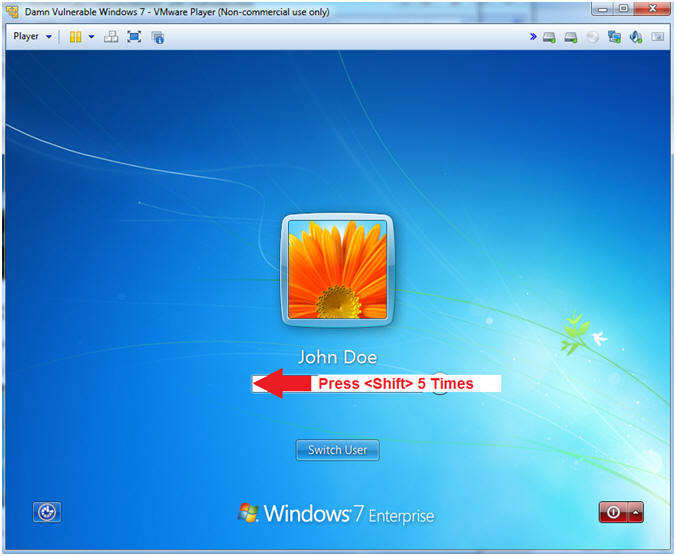
Task: Open the Player menu
Action: (x=32, y=37)
